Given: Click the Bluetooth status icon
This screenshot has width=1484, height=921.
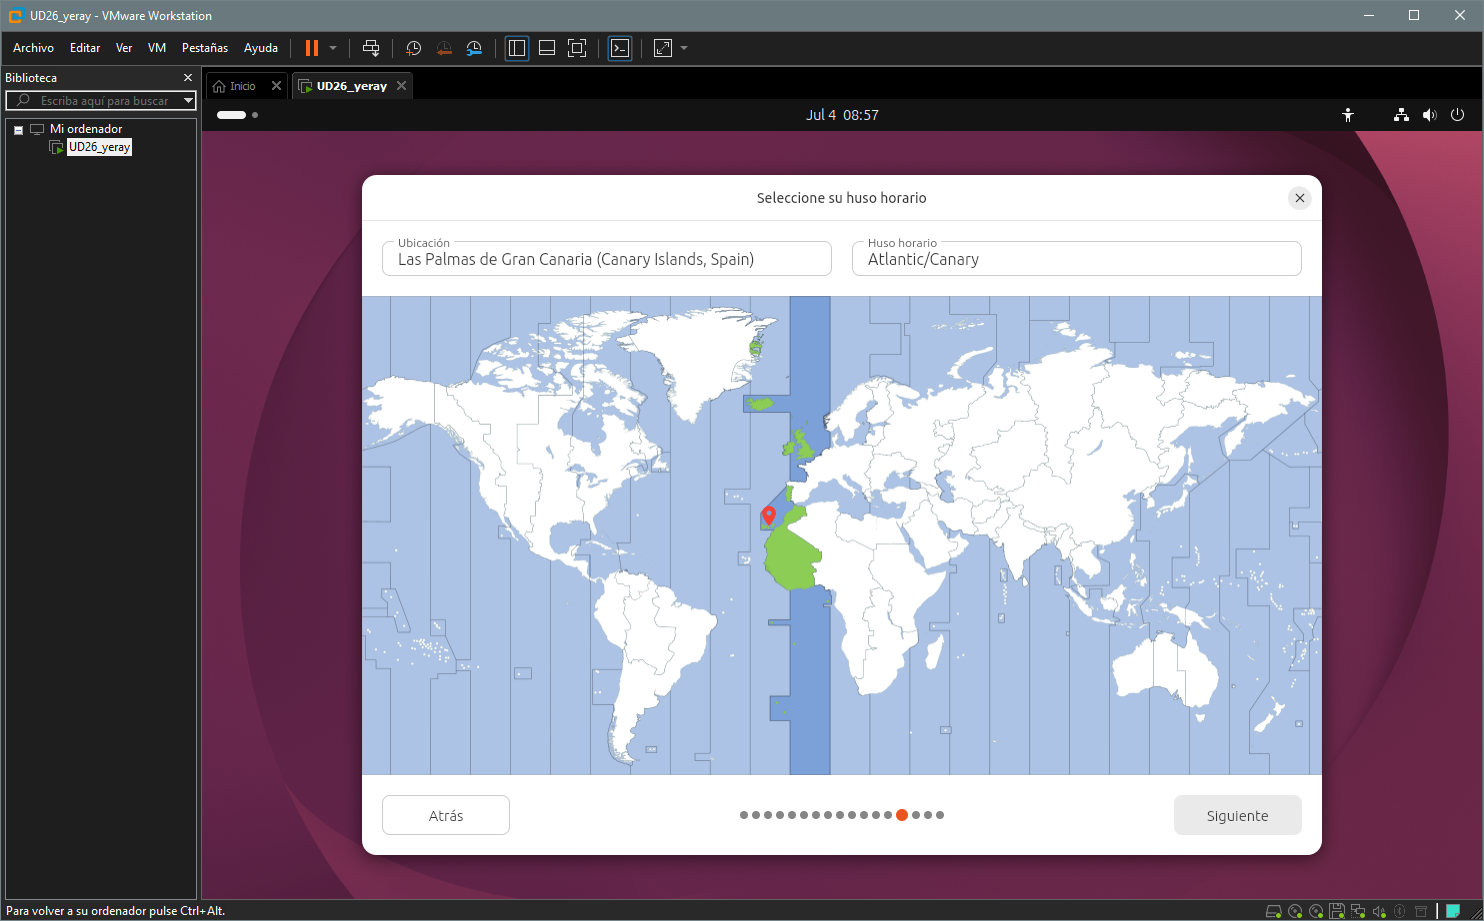Looking at the screenshot, I should (1399, 911).
